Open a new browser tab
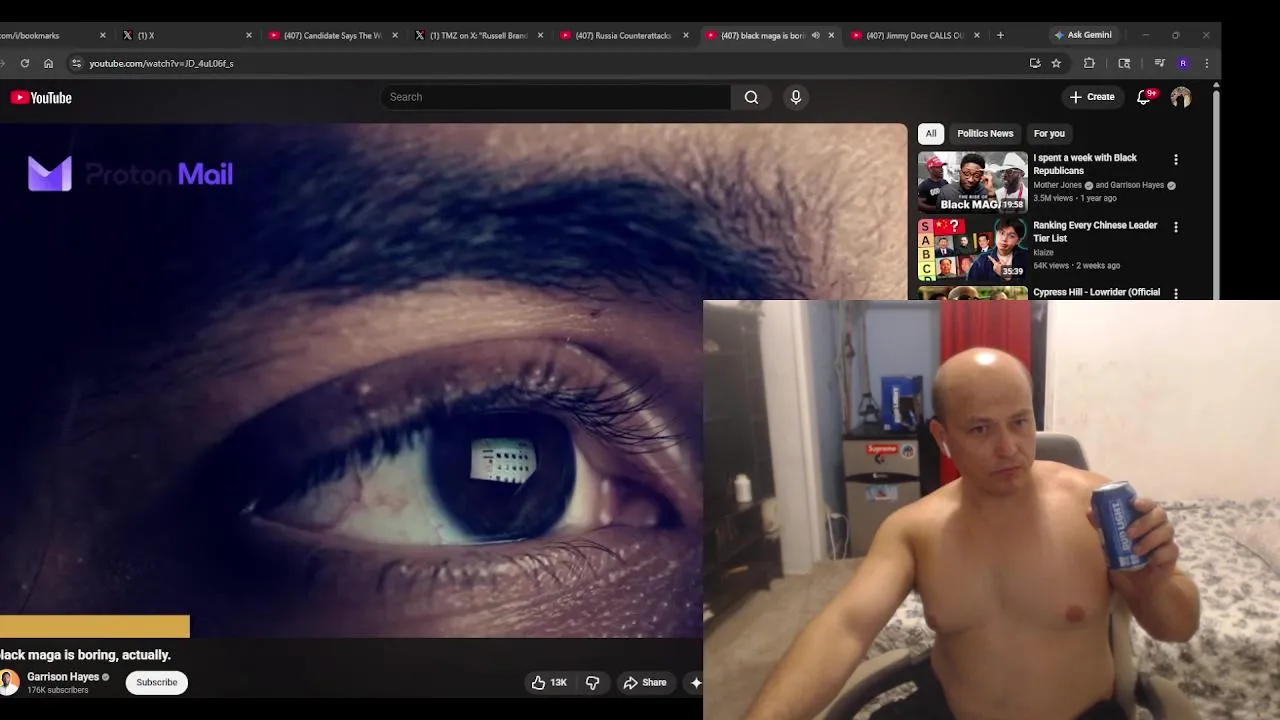The width and height of the screenshot is (1280, 720). (1000, 35)
